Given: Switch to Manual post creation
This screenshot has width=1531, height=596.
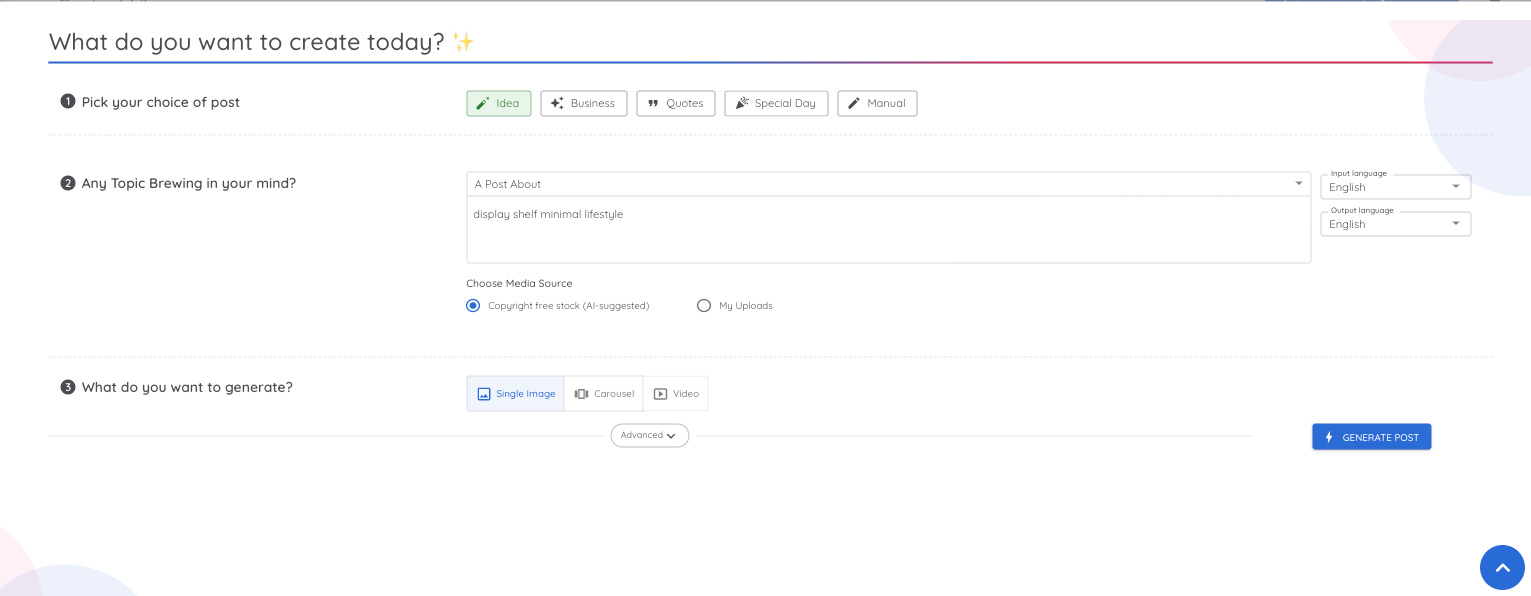Looking at the screenshot, I should click(877, 103).
